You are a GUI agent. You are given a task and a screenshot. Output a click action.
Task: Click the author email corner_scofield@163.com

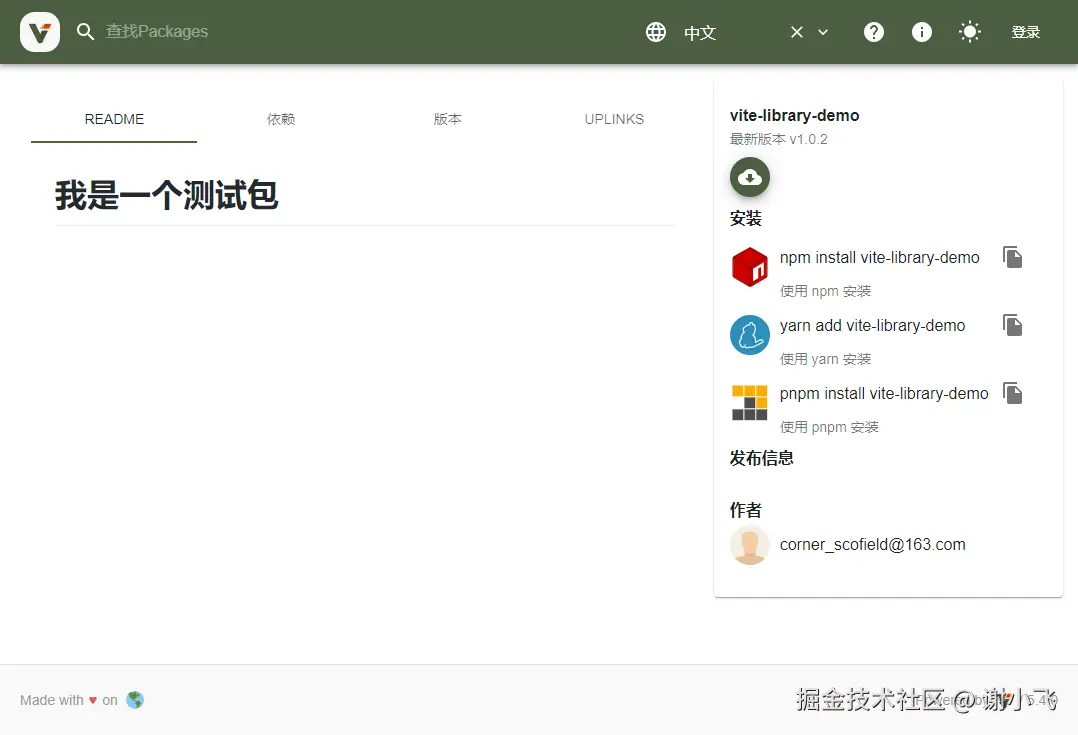[x=873, y=544]
